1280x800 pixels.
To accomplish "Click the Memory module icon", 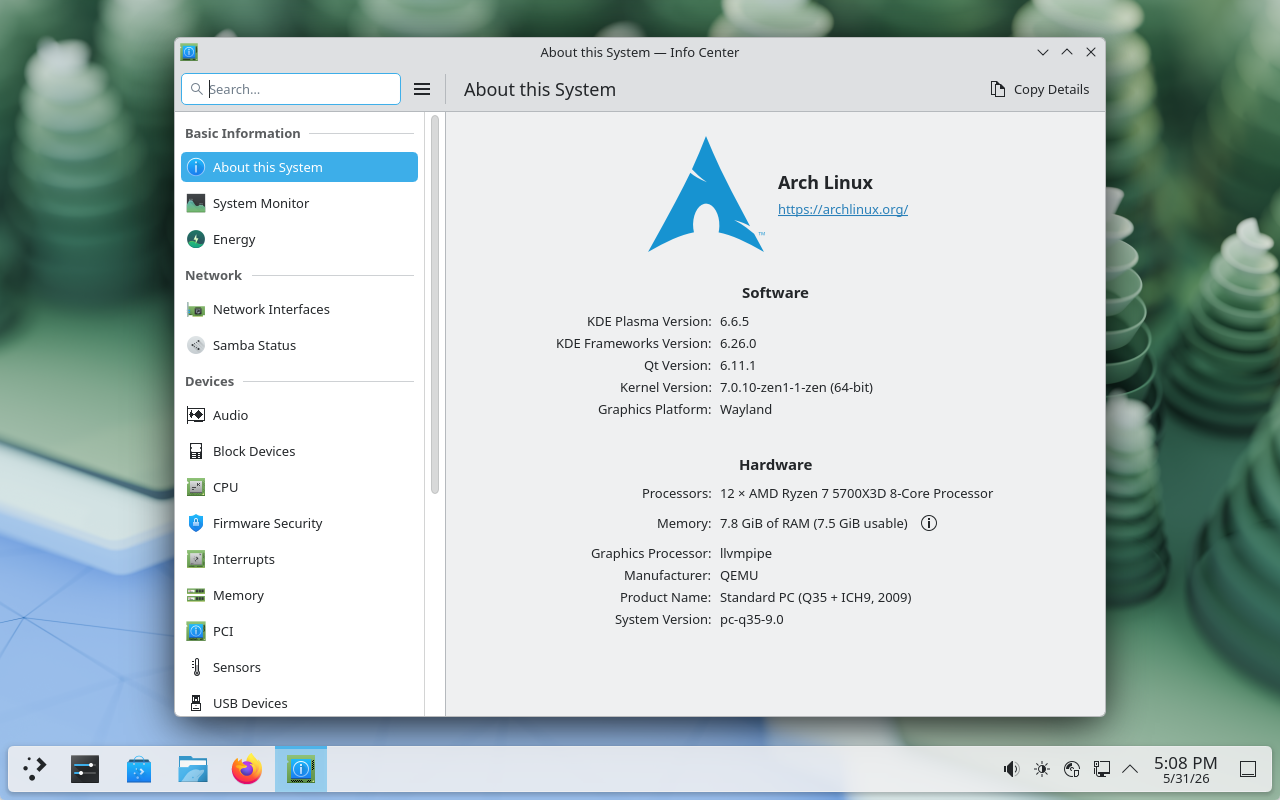I will 196,595.
